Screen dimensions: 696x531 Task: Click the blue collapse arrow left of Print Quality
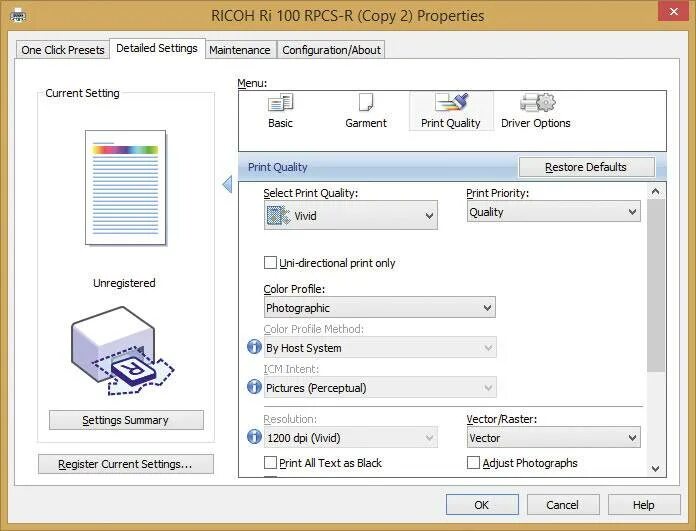(x=227, y=184)
